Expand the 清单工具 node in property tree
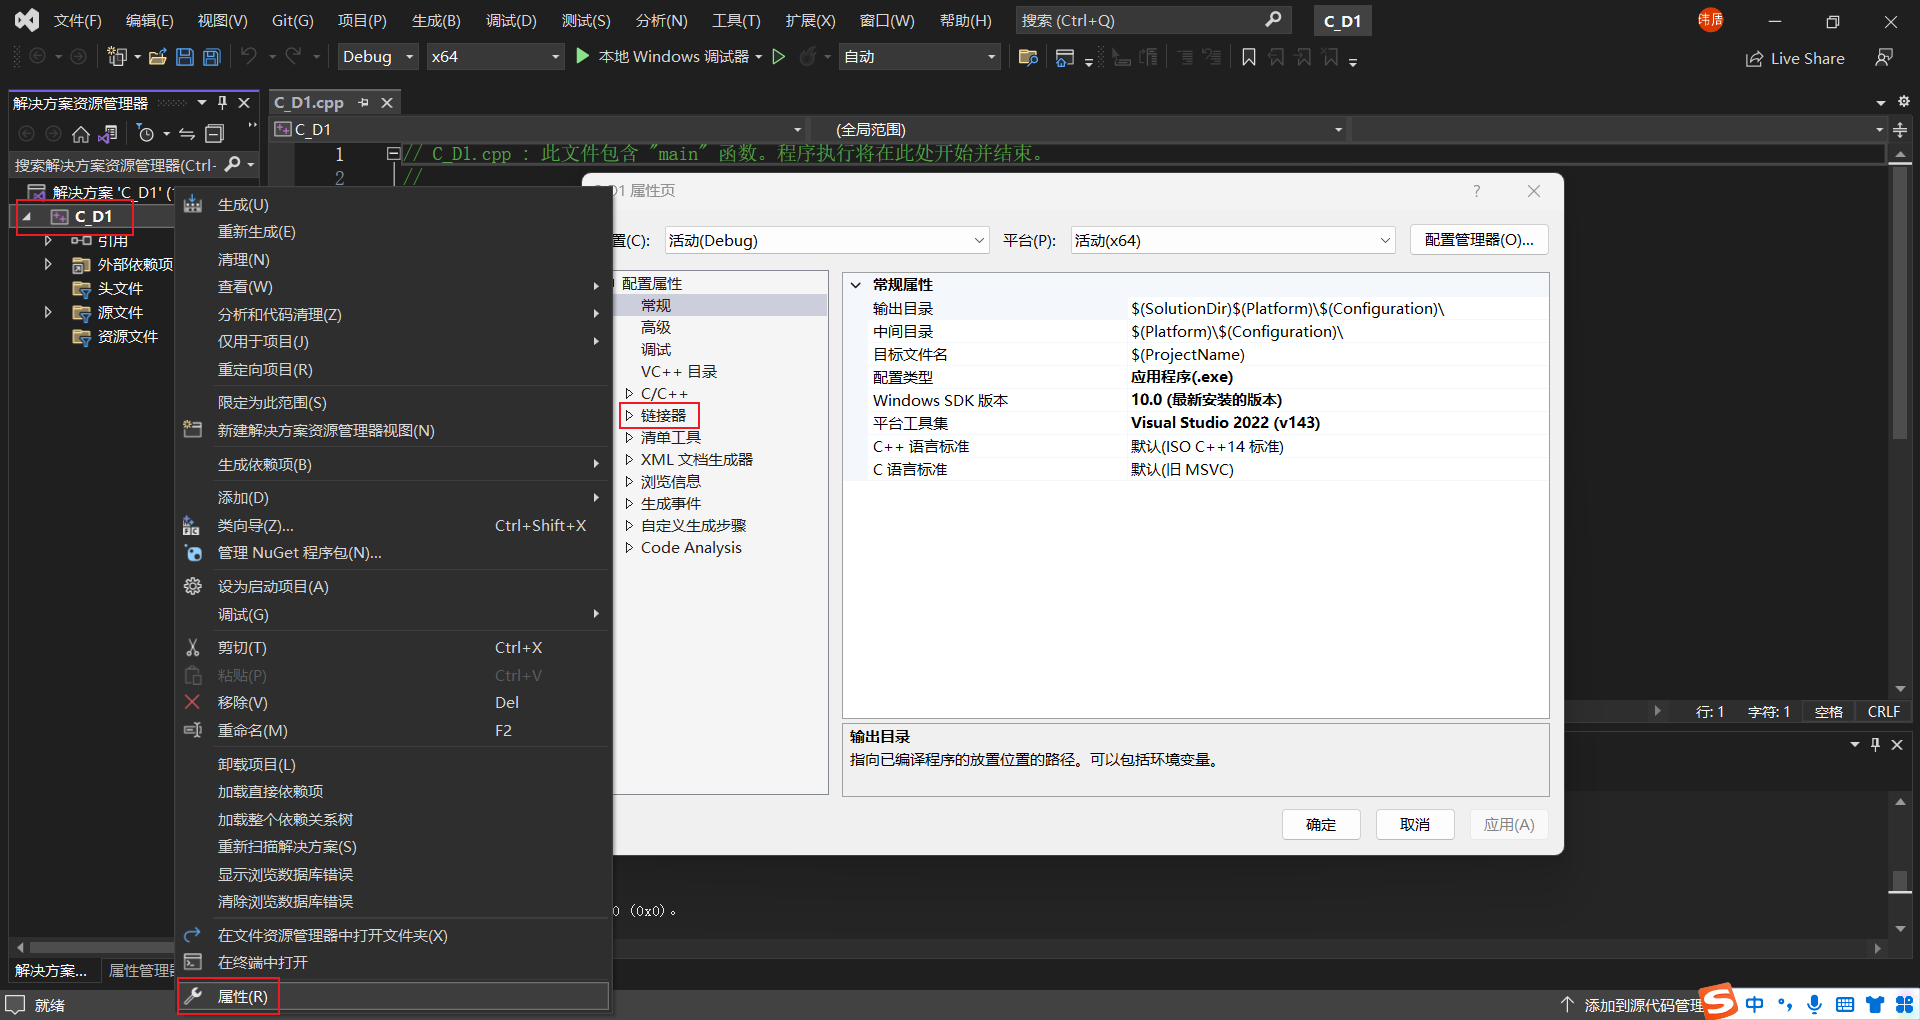Viewport: 1920px width, 1020px height. 629,437
